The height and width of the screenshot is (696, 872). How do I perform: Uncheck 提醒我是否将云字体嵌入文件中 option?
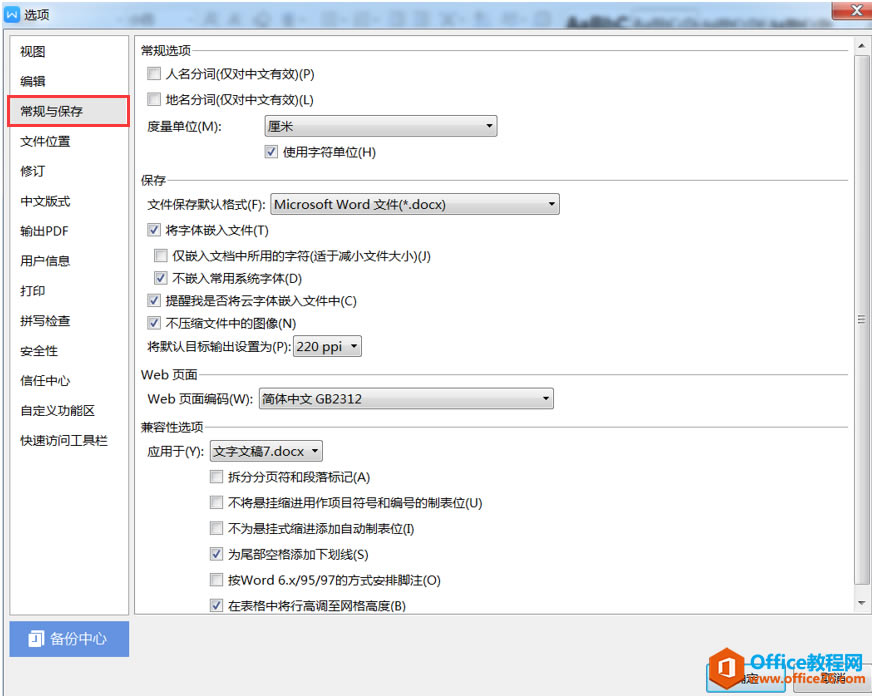tap(153, 301)
